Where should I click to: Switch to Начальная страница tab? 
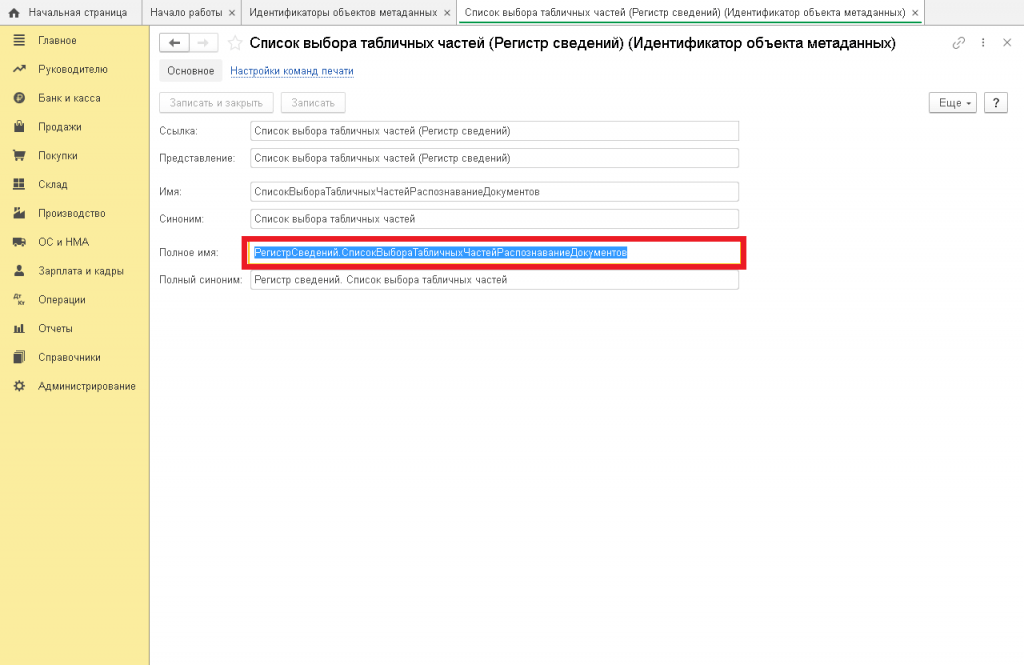pyautogui.click(x=71, y=12)
